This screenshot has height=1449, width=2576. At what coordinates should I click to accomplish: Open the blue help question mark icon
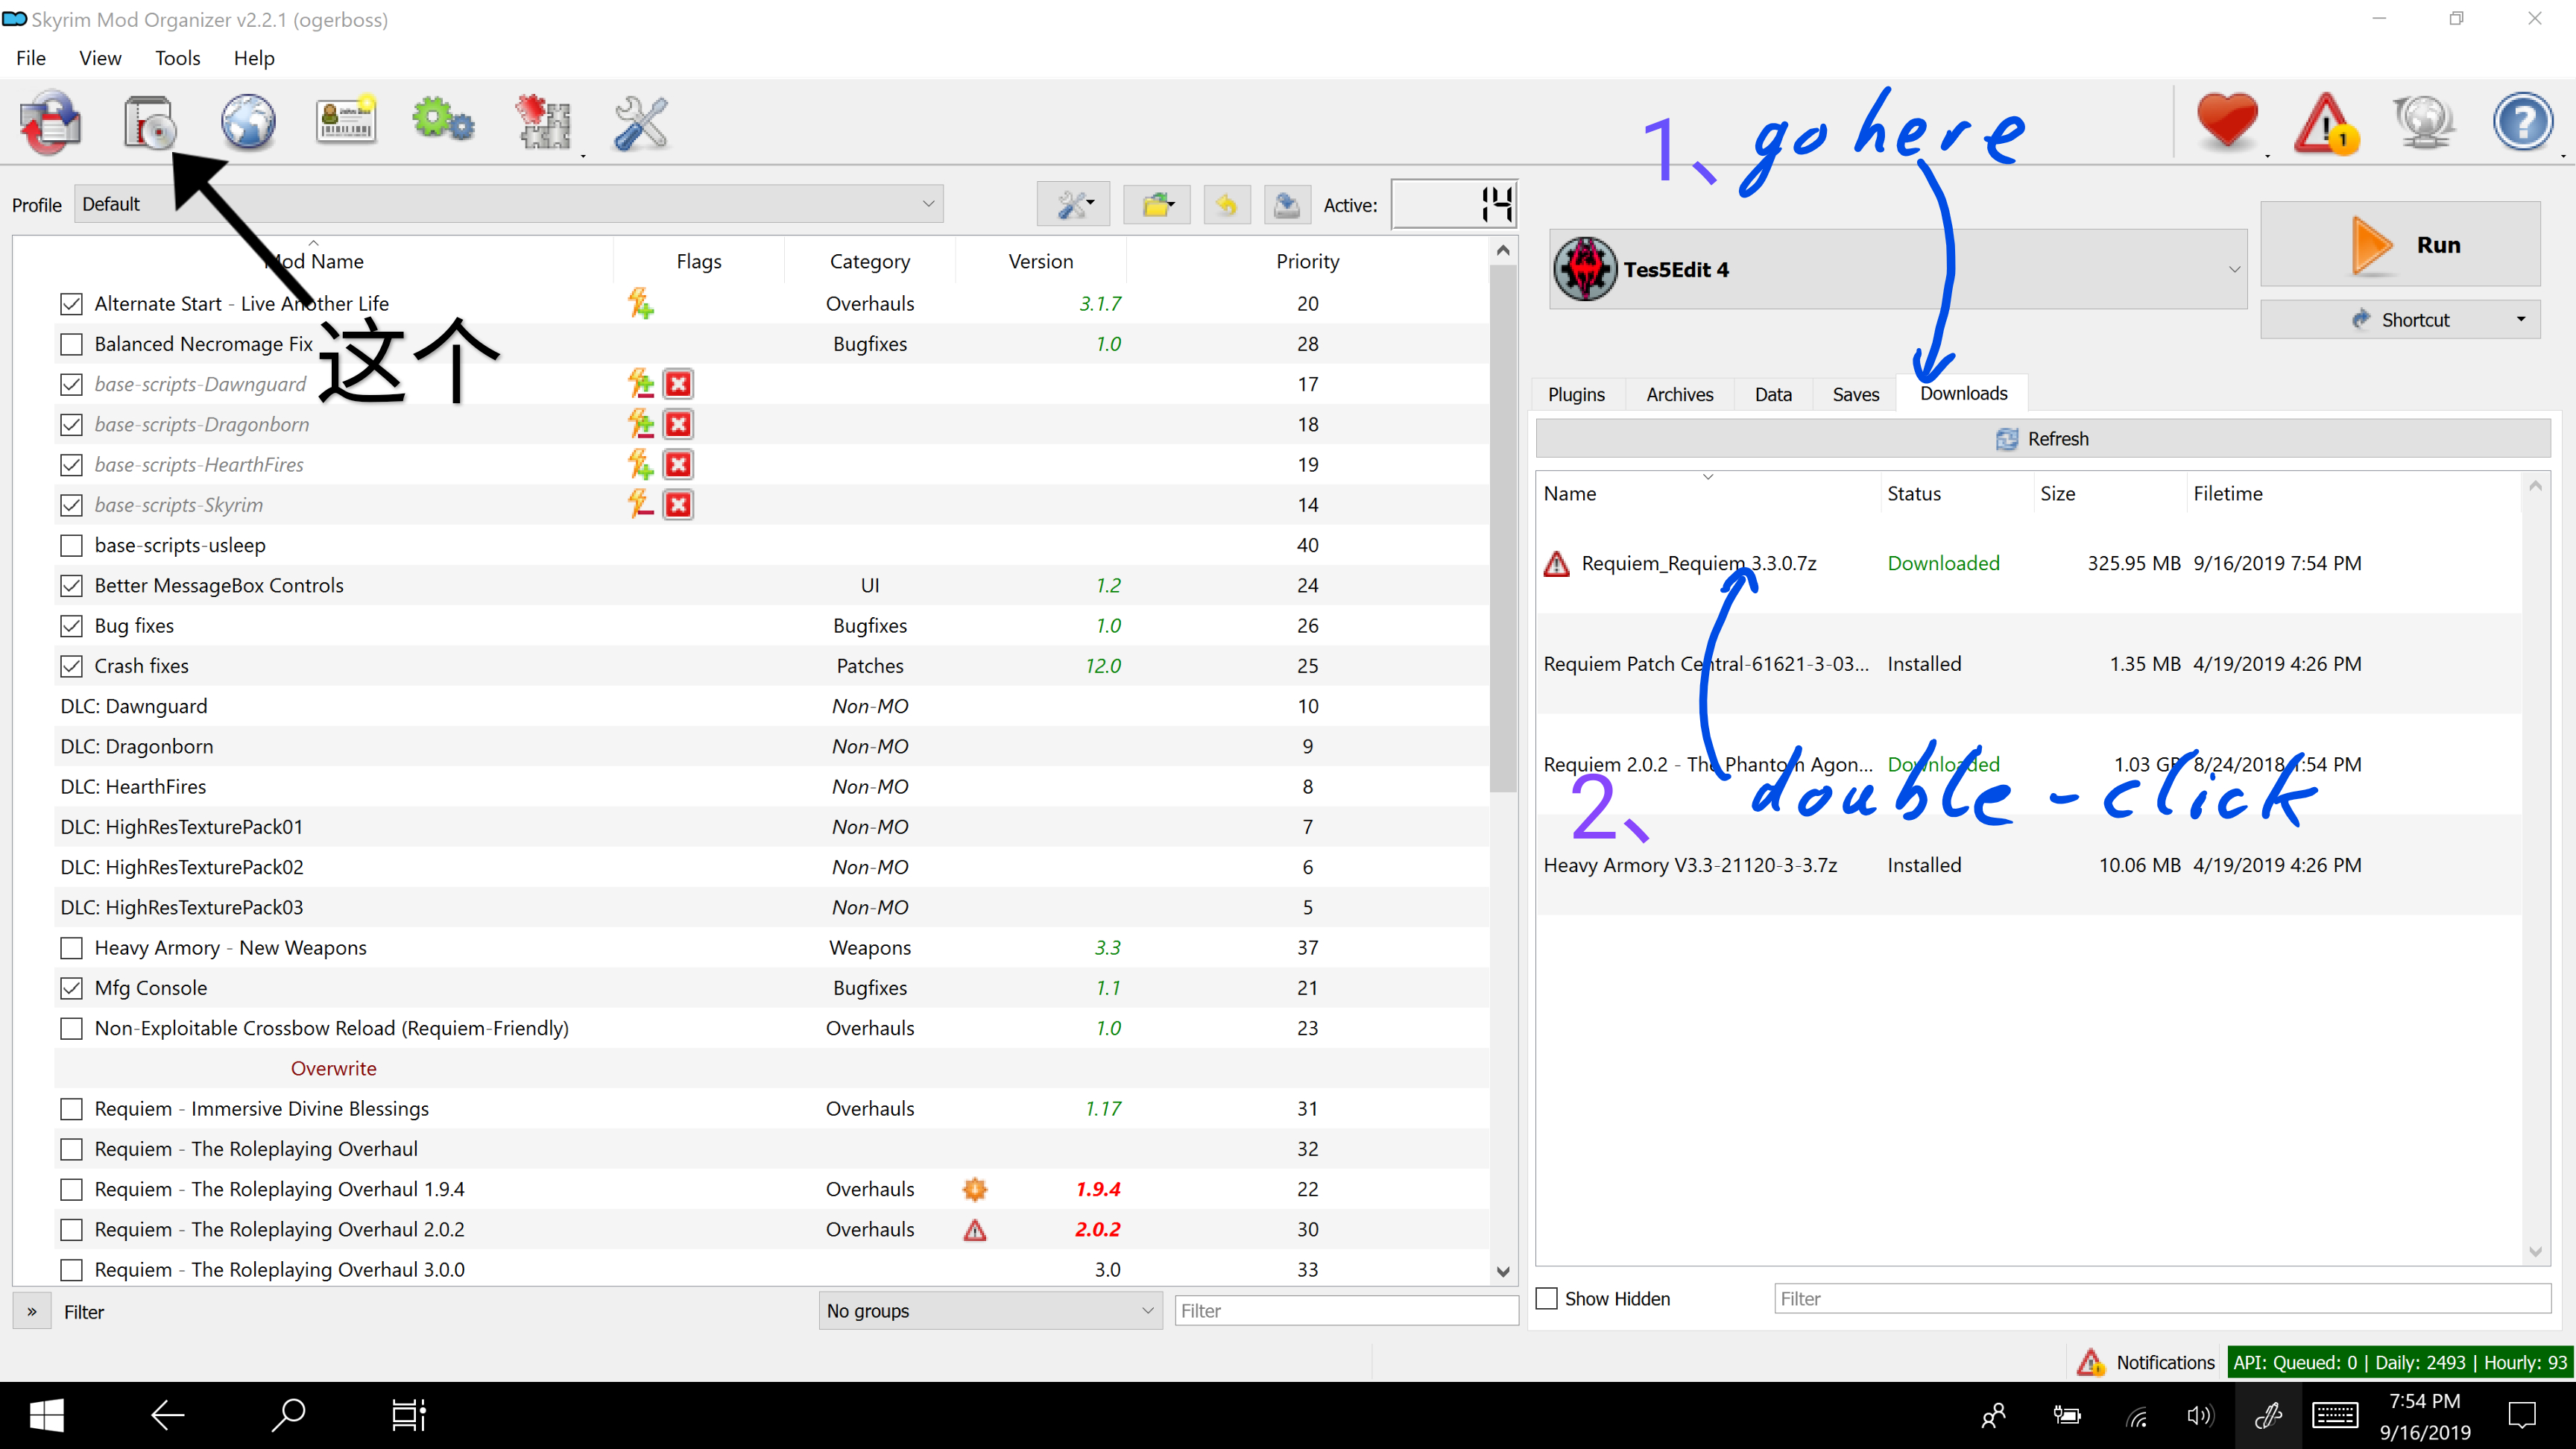pos(2522,123)
